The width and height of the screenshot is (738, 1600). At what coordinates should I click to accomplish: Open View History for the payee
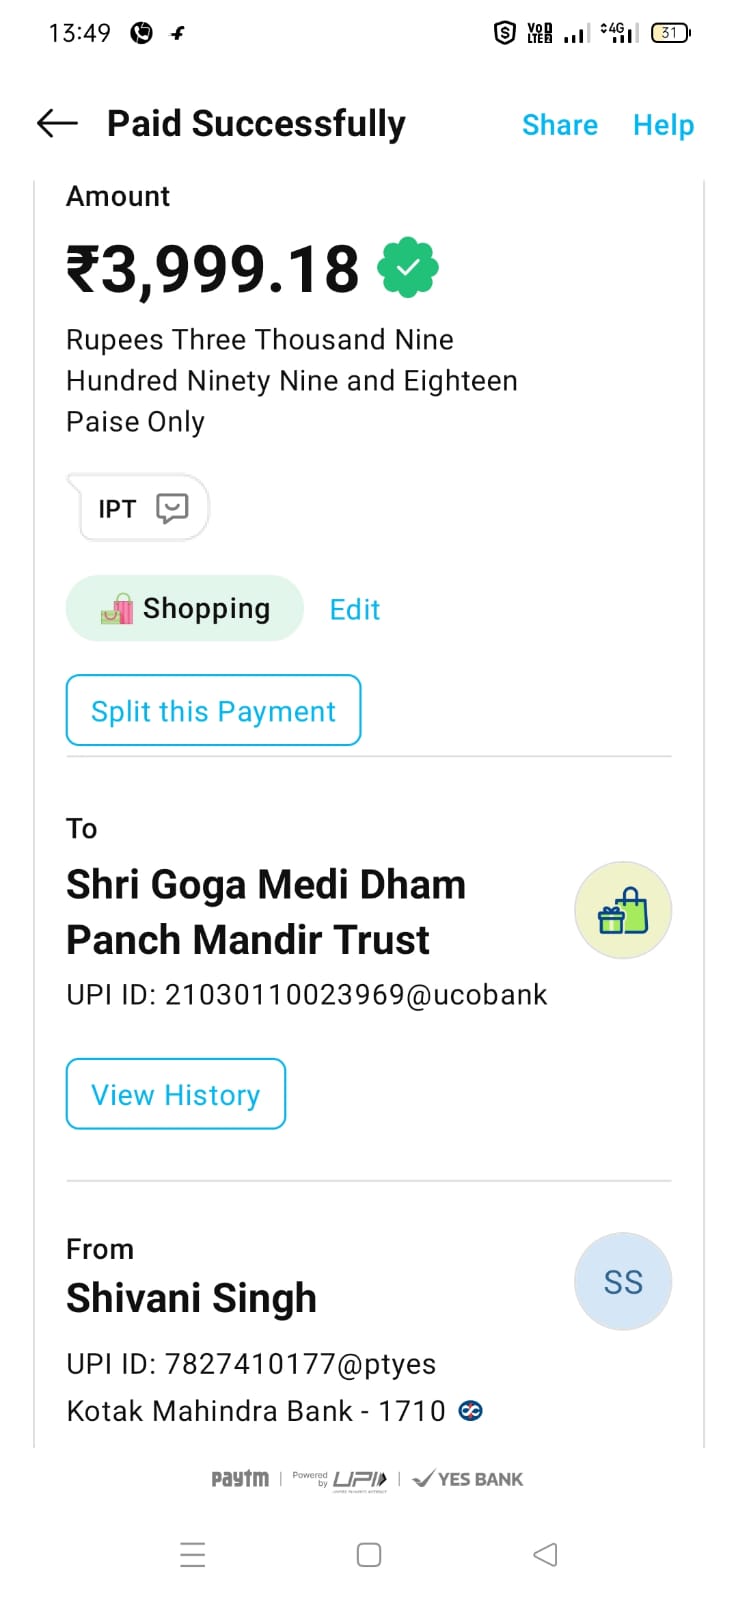(176, 1094)
